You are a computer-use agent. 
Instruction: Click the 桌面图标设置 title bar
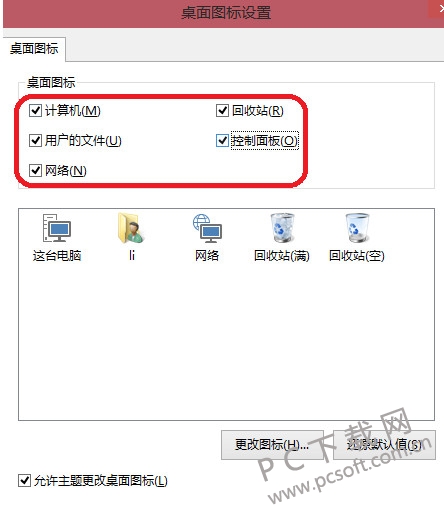(x=226, y=13)
